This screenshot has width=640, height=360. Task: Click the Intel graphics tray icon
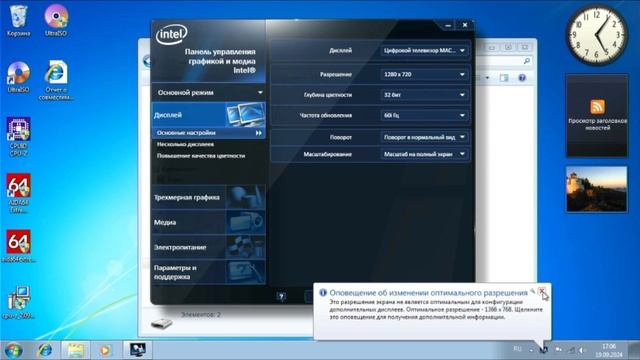(x=543, y=350)
